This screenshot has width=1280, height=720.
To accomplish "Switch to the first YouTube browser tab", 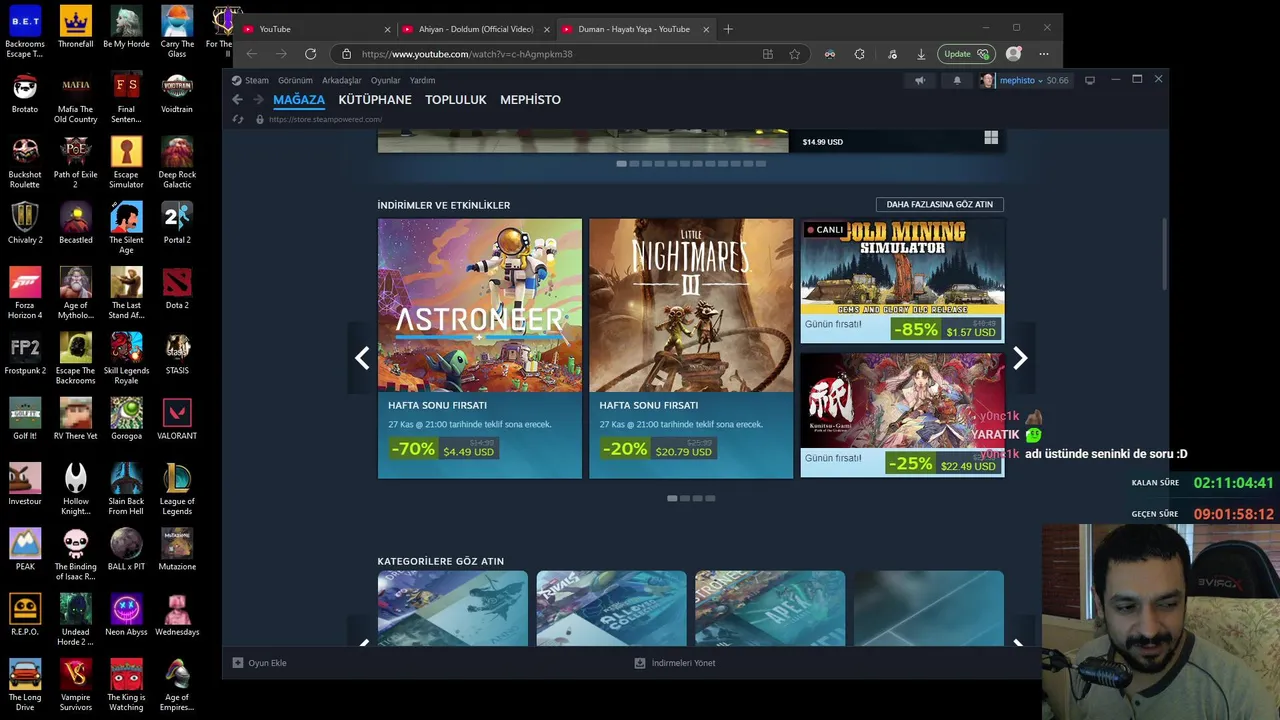I will pos(317,29).
